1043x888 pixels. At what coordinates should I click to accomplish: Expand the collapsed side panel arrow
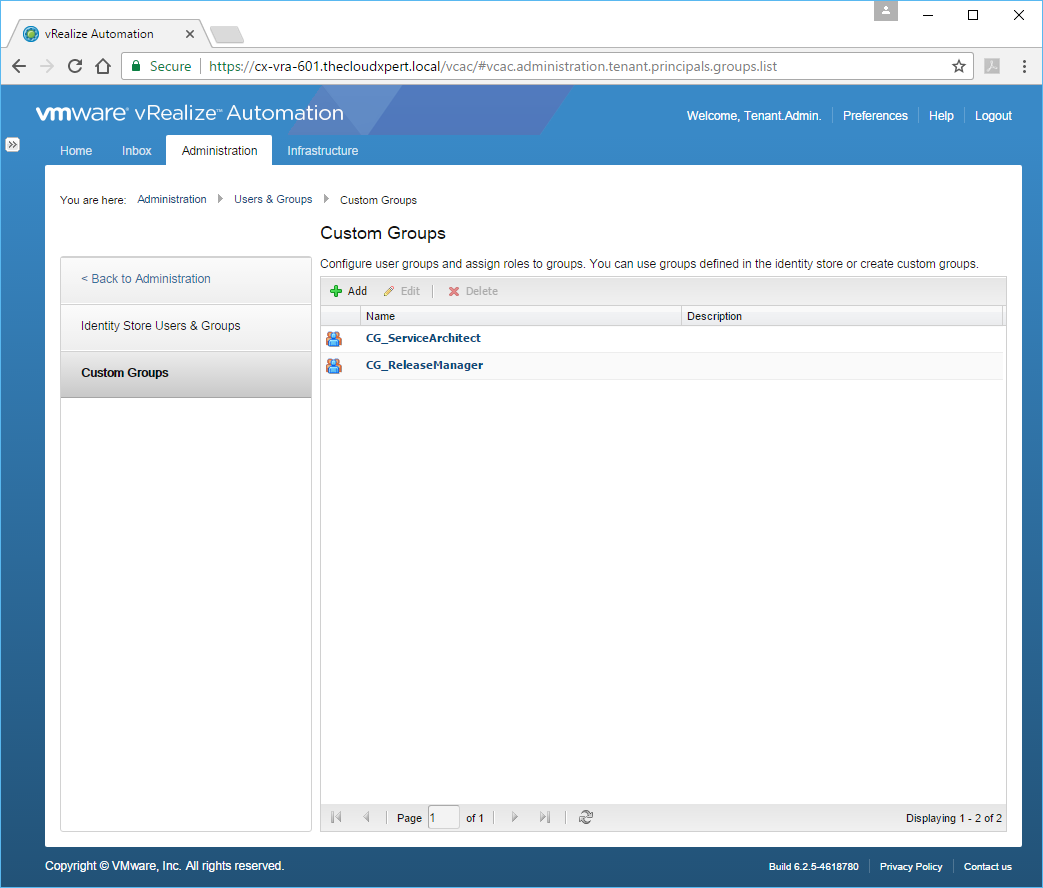click(x=13, y=144)
